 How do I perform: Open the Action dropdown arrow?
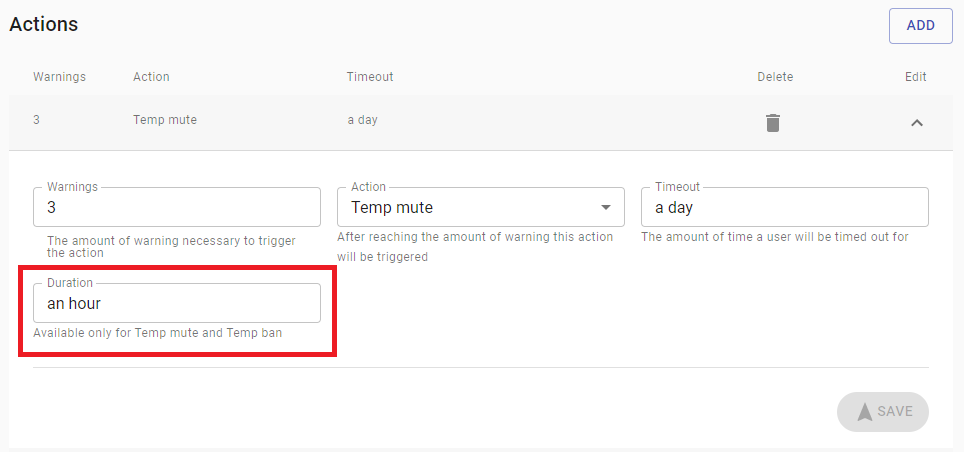[606, 207]
